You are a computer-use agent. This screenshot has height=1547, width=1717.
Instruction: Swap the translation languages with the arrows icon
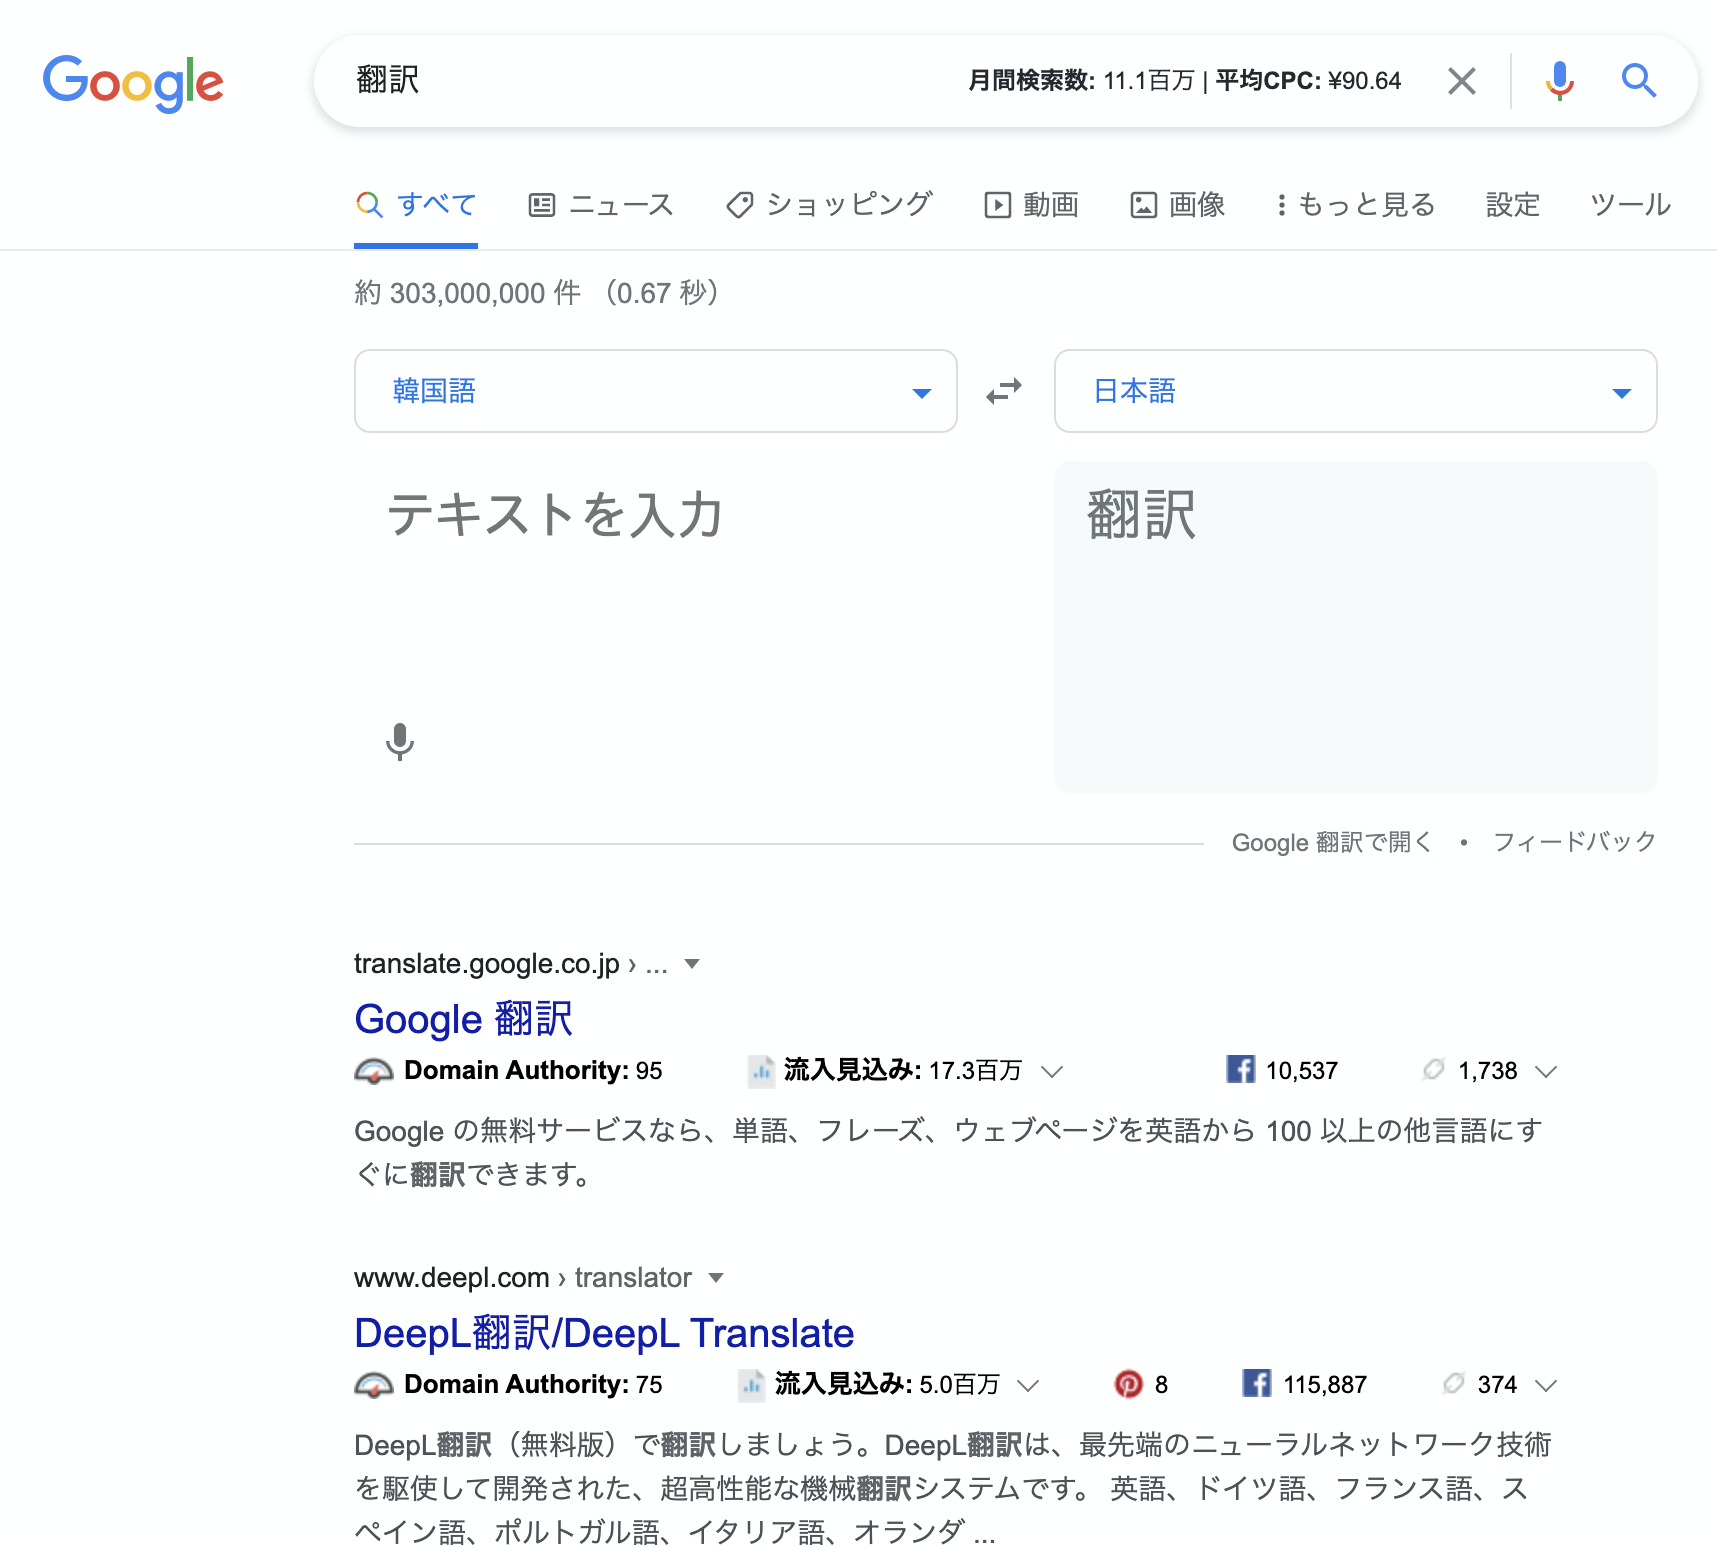click(x=1004, y=391)
